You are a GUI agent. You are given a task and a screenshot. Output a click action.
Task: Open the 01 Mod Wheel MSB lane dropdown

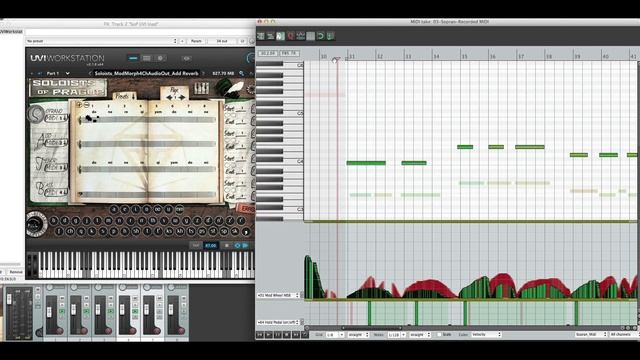coord(278,295)
